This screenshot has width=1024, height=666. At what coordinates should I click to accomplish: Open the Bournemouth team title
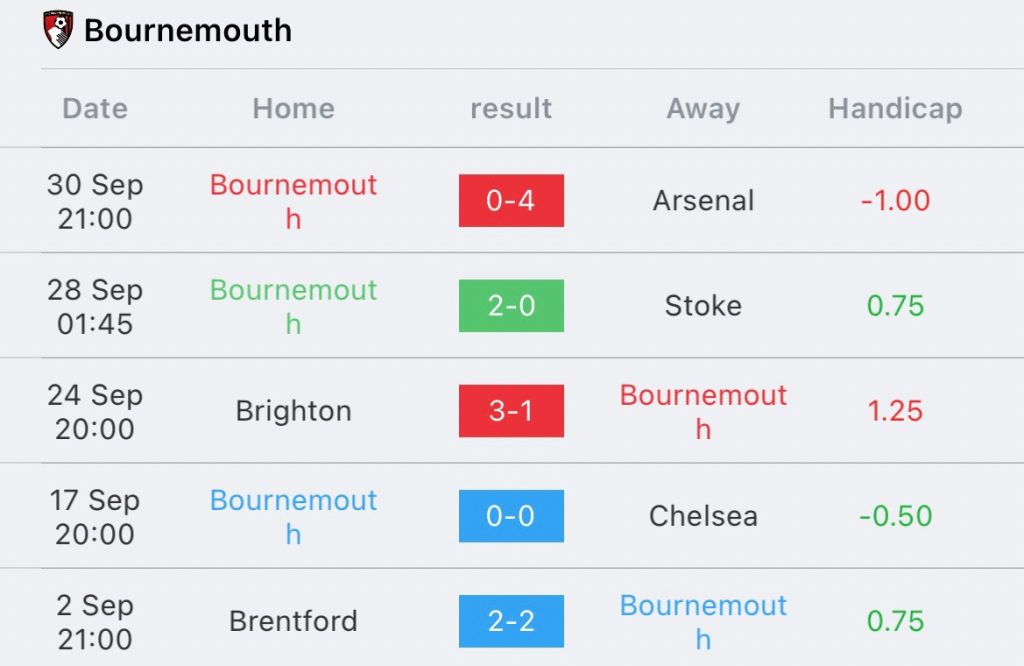coord(188,31)
